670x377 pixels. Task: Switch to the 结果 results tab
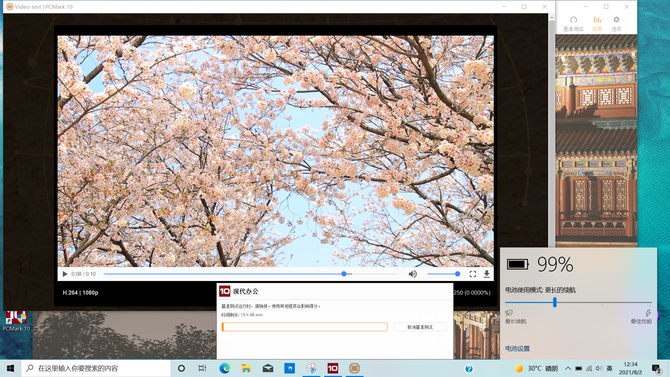[x=597, y=24]
